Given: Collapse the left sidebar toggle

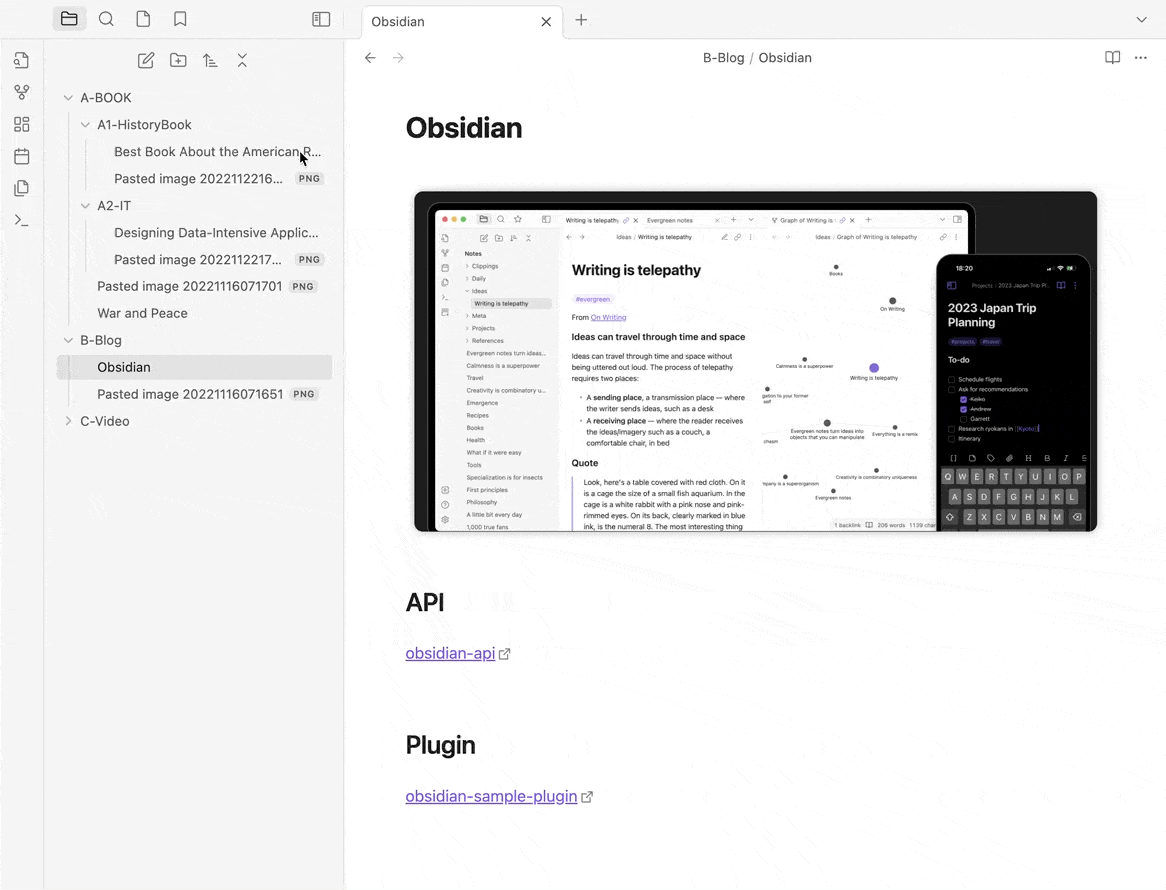Looking at the screenshot, I should coord(321,19).
